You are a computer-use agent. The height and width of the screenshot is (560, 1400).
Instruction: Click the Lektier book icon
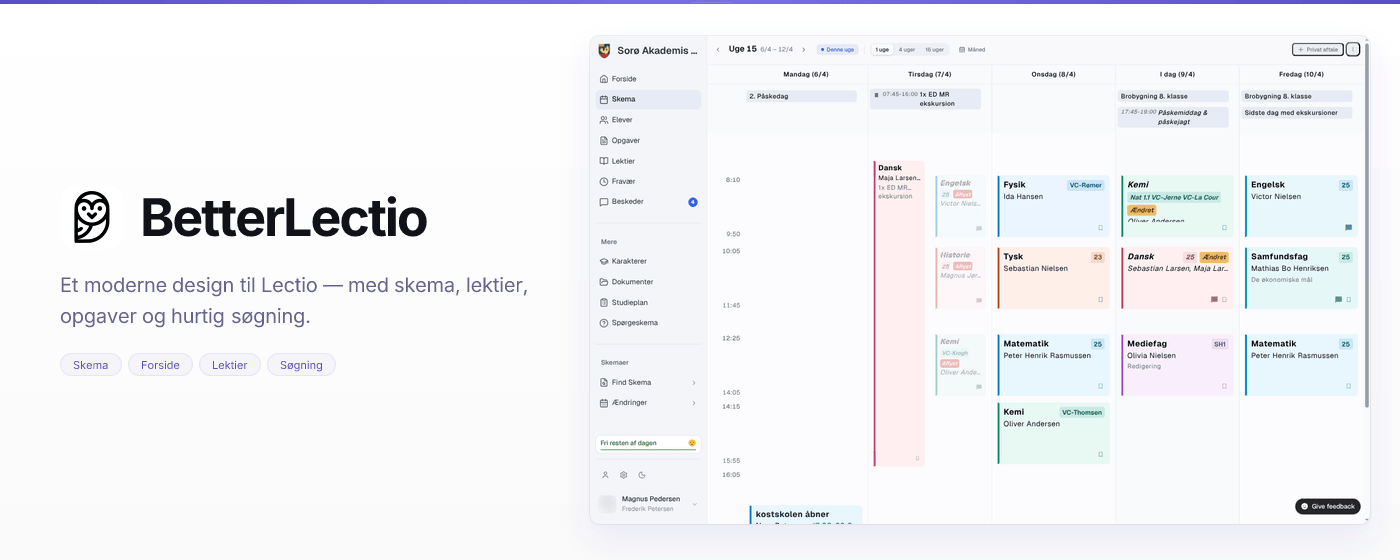pyautogui.click(x=604, y=161)
